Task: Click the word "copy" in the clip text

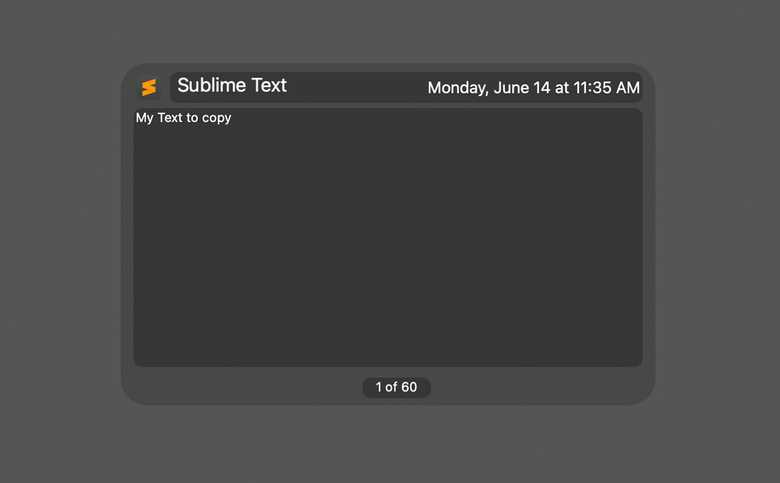Action: [x=216, y=118]
